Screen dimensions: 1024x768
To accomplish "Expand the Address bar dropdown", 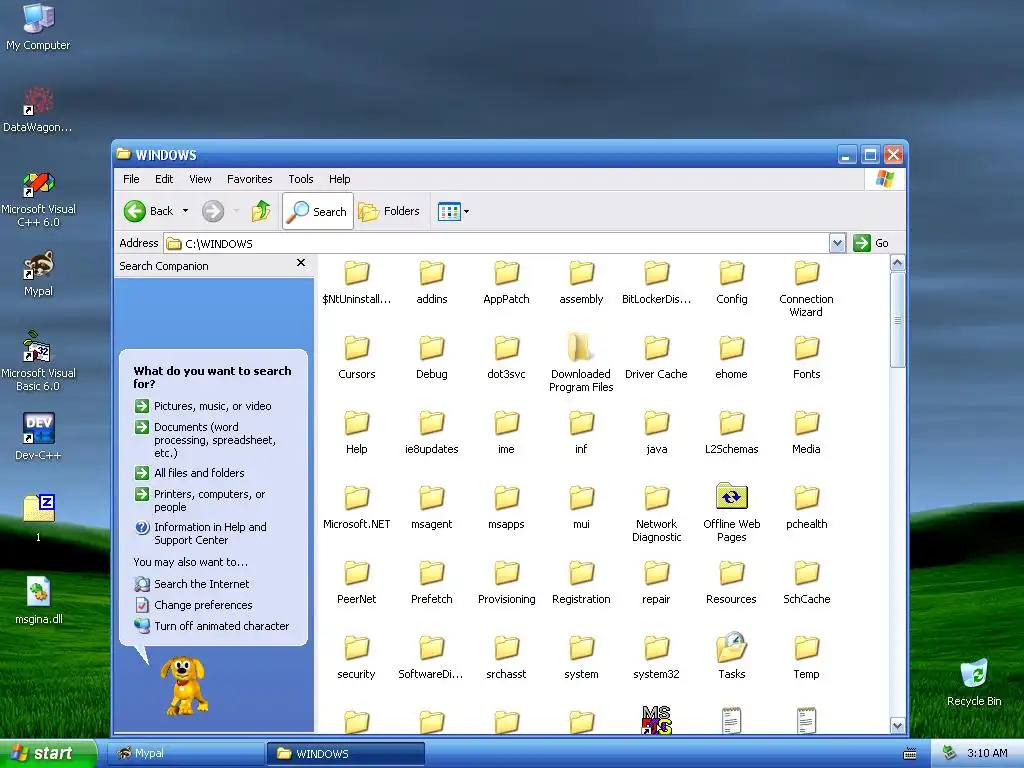I will 837,244.
